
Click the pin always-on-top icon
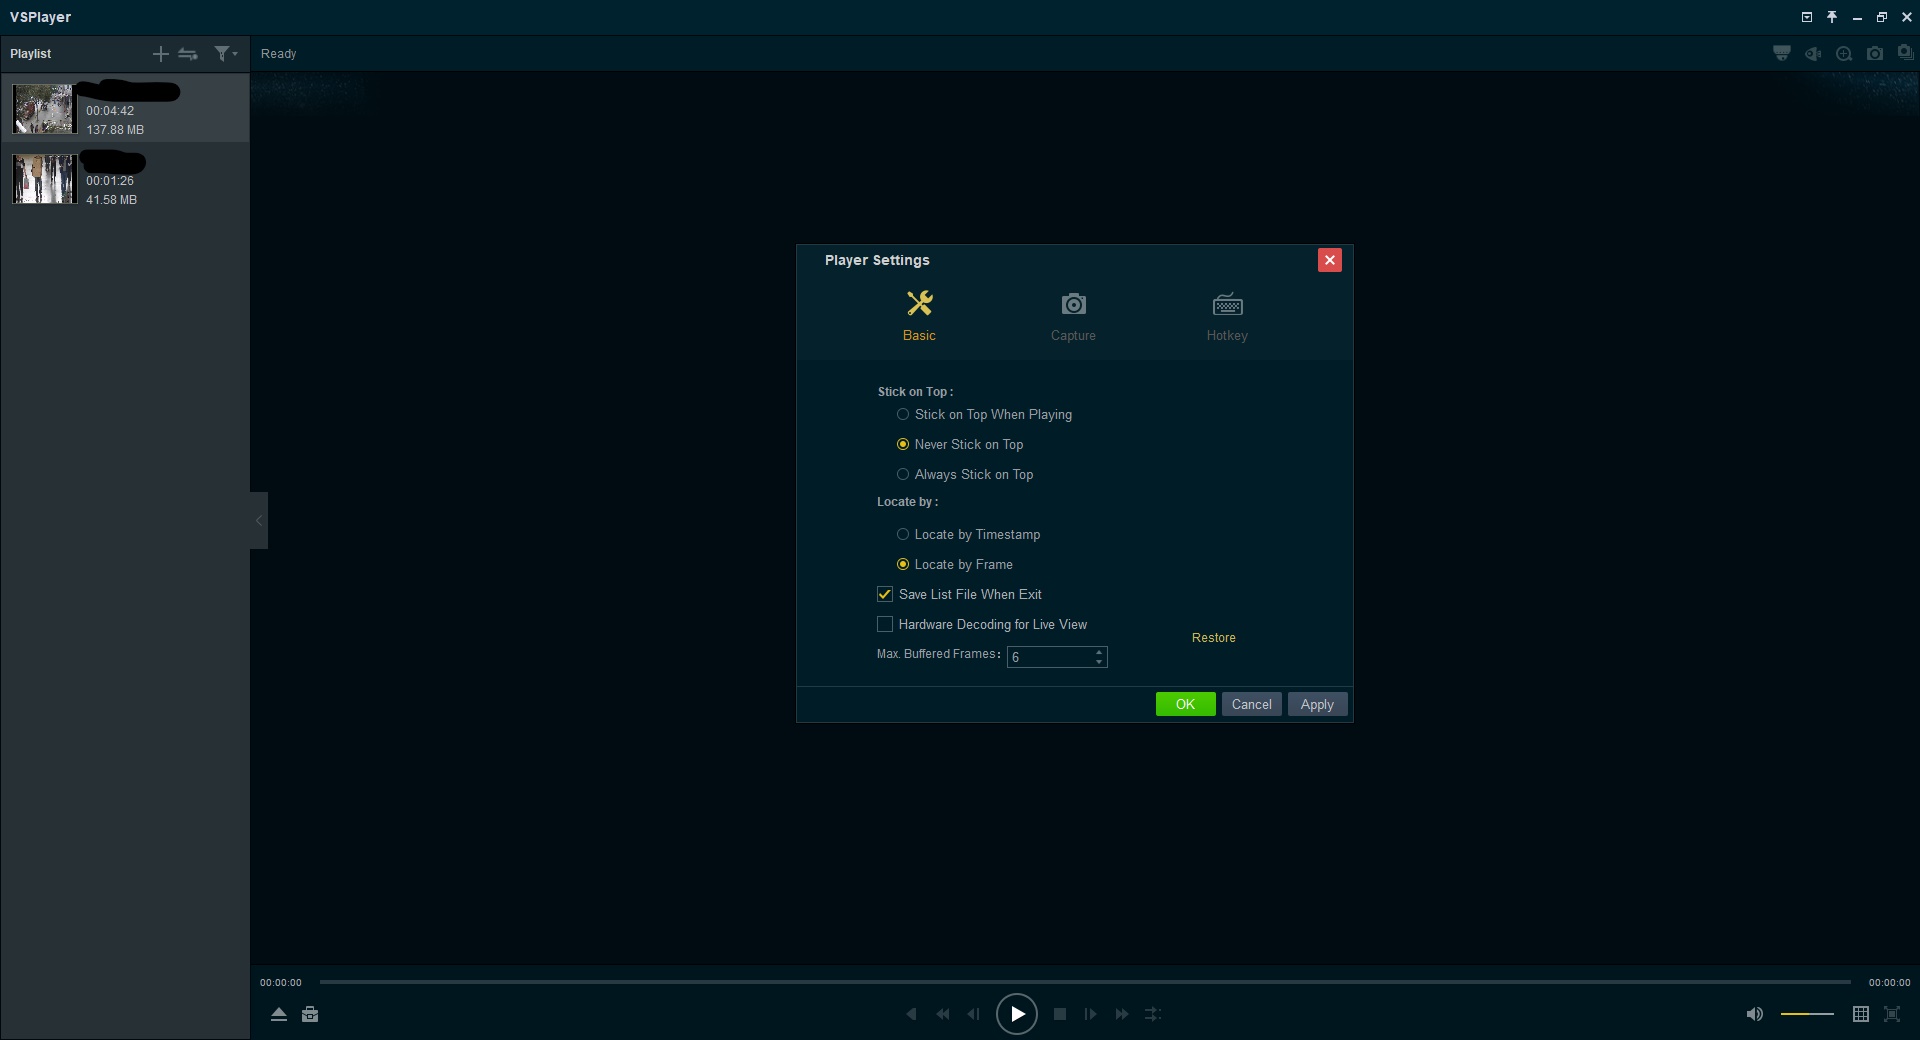point(1832,17)
